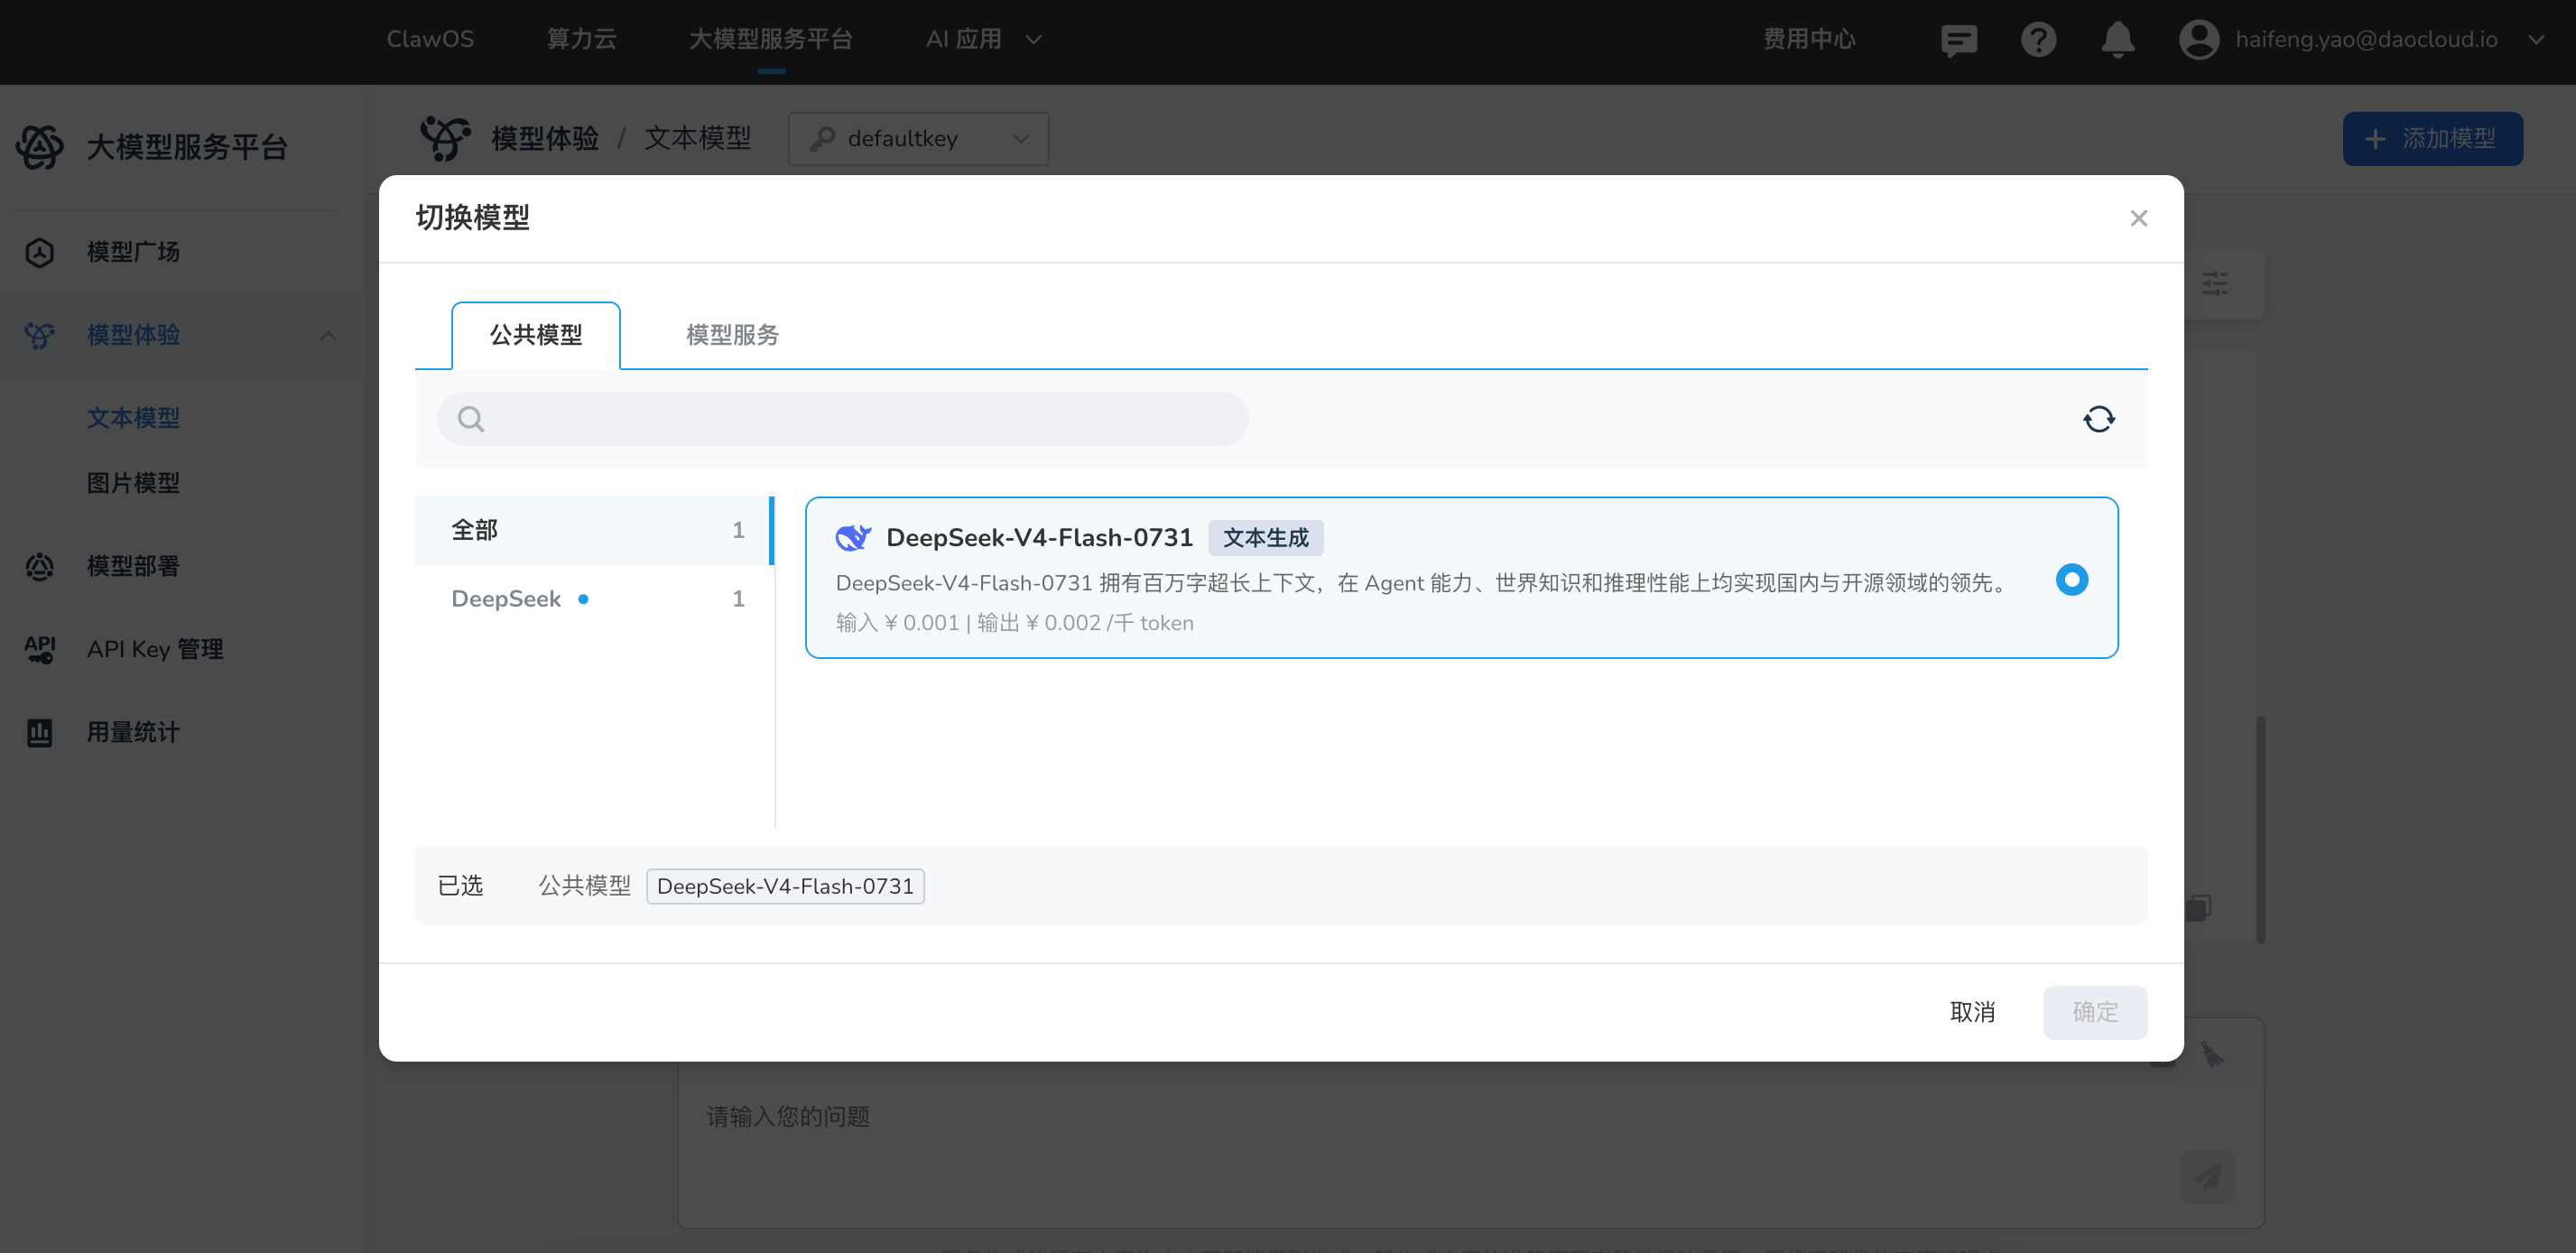Click the search magnifier icon in dialog

click(x=471, y=419)
